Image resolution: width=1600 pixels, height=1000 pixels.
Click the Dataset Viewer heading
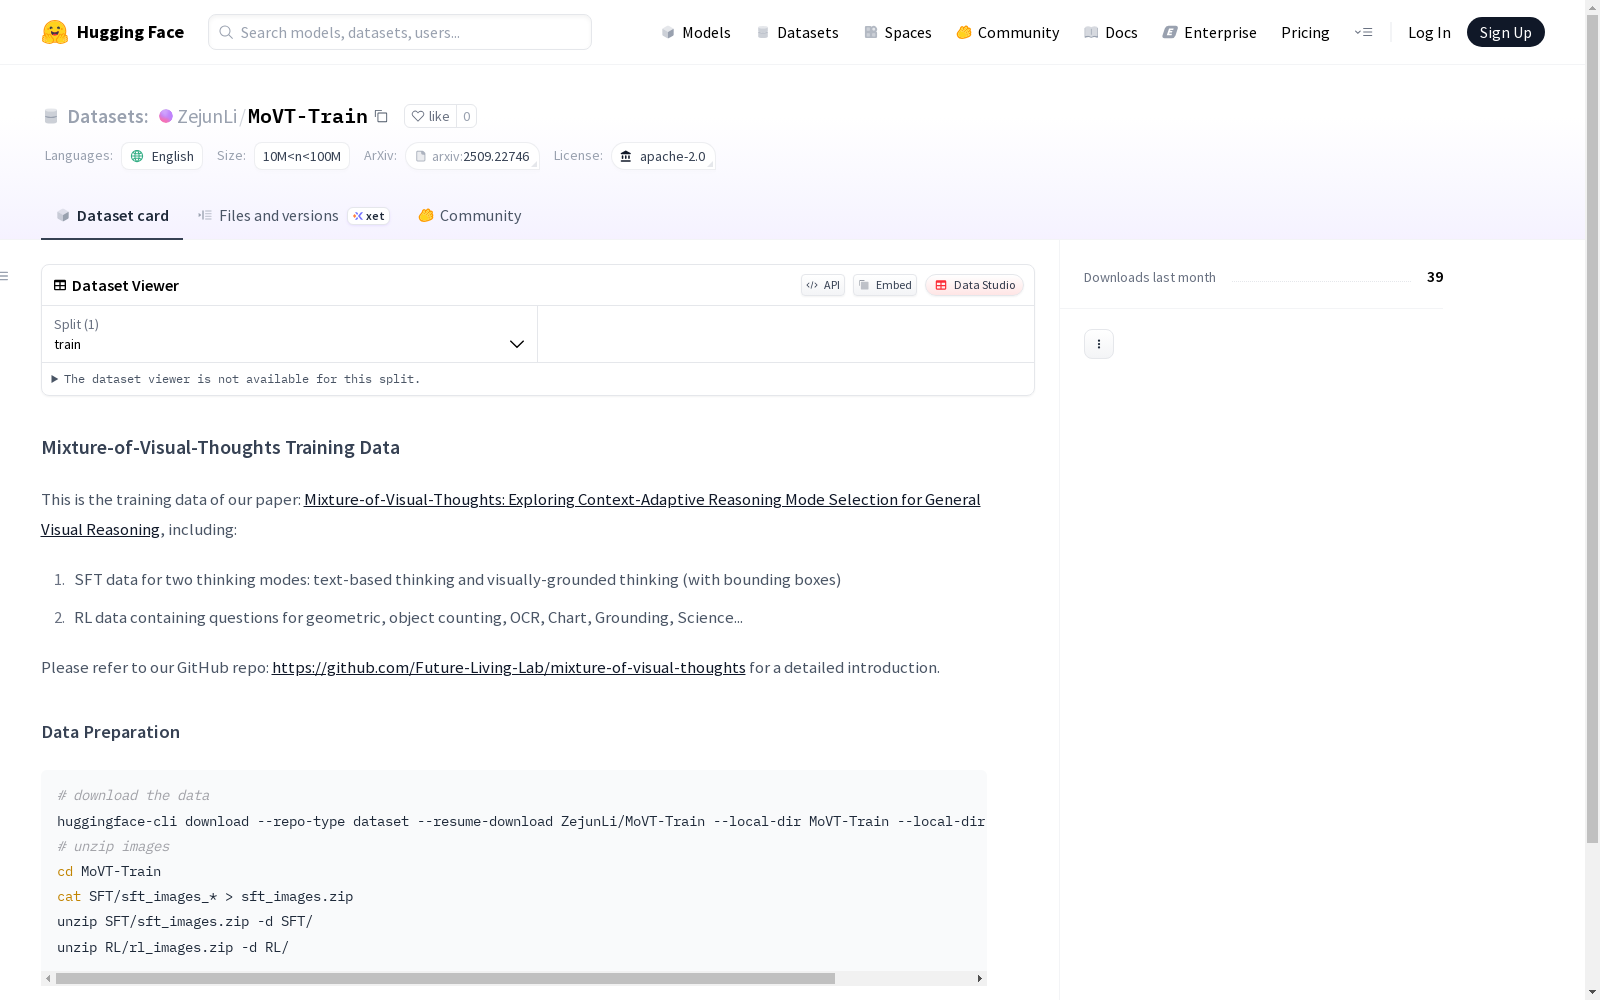(125, 285)
